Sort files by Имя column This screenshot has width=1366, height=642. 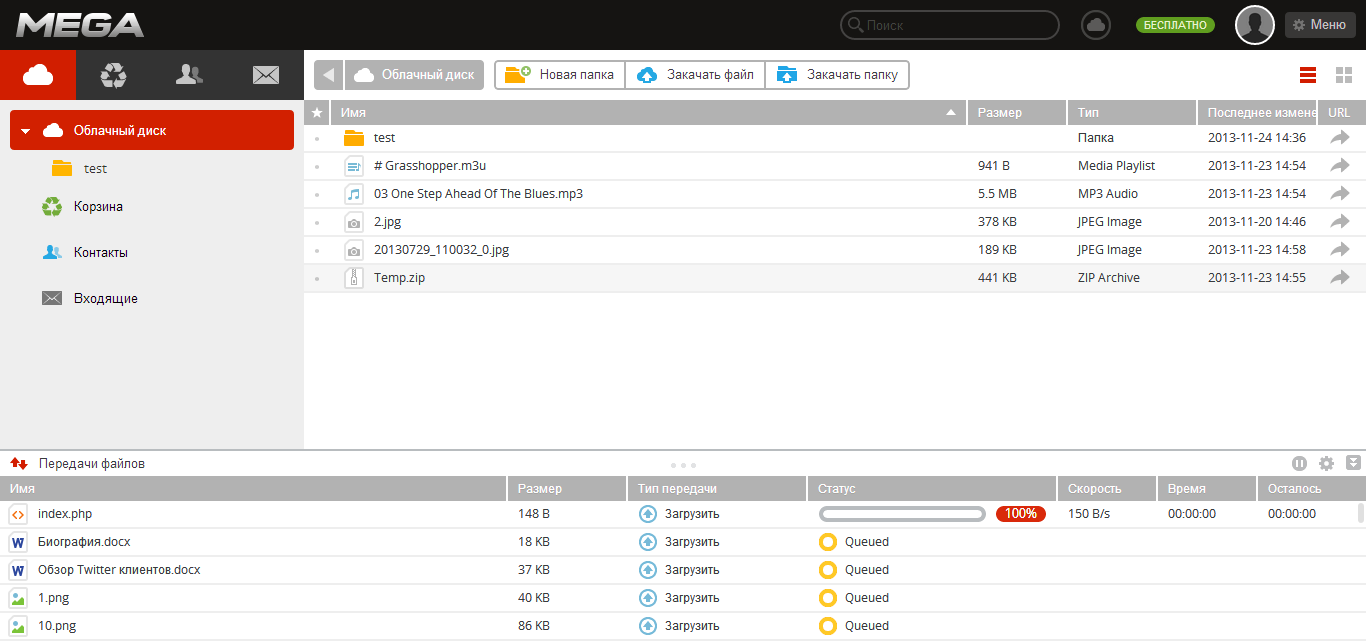(649, 113)
